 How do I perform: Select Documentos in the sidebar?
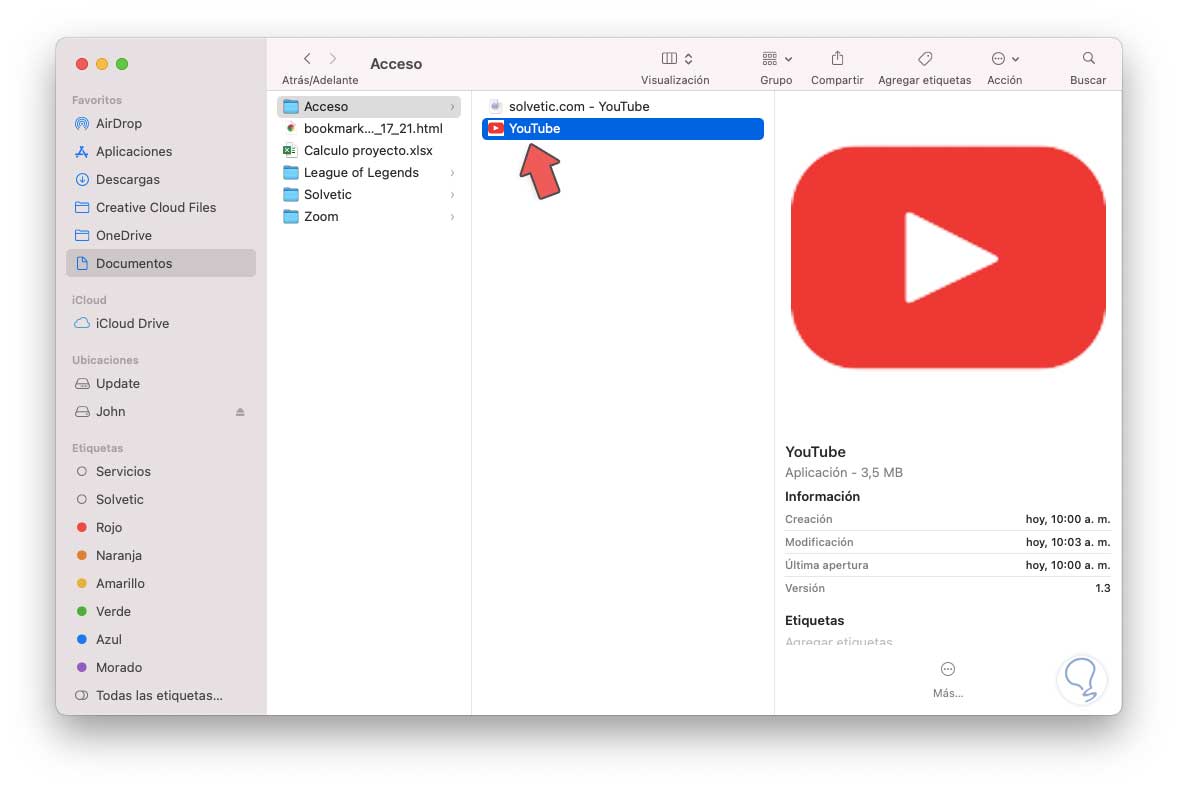(161, 263)
